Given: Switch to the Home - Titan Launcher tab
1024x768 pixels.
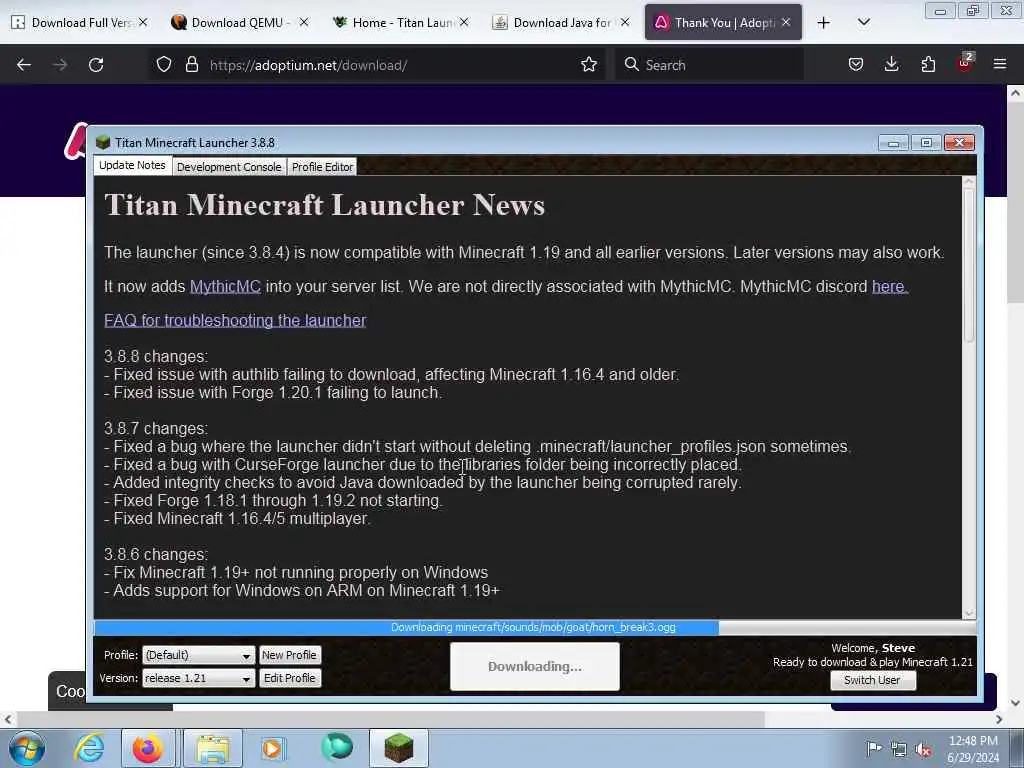Looking at the screenshot, I should [x=399, y=23].
